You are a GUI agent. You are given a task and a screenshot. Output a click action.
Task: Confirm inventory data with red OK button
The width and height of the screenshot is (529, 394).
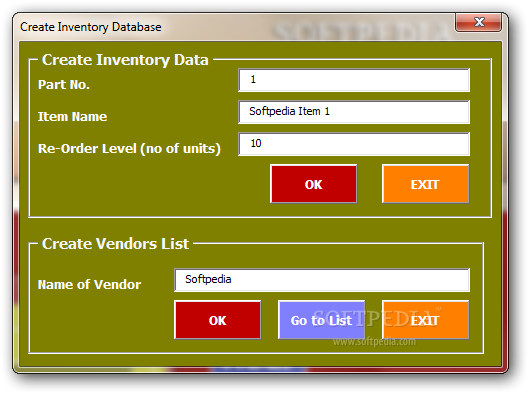pos(314,184)
